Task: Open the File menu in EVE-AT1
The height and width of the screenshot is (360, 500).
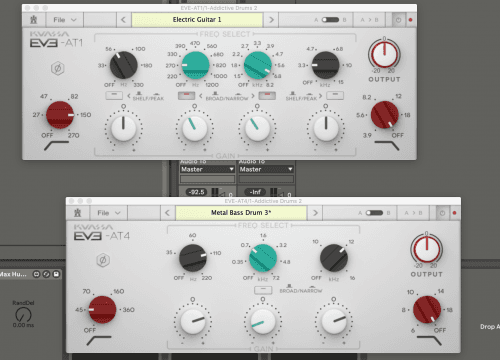Action: click(x=65, y=20)
